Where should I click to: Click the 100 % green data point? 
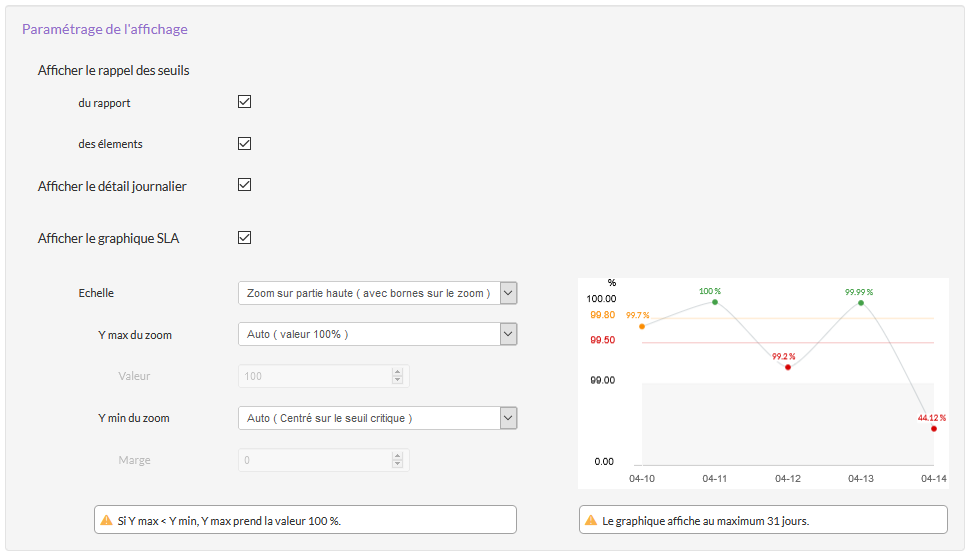(x=715, y=302)
